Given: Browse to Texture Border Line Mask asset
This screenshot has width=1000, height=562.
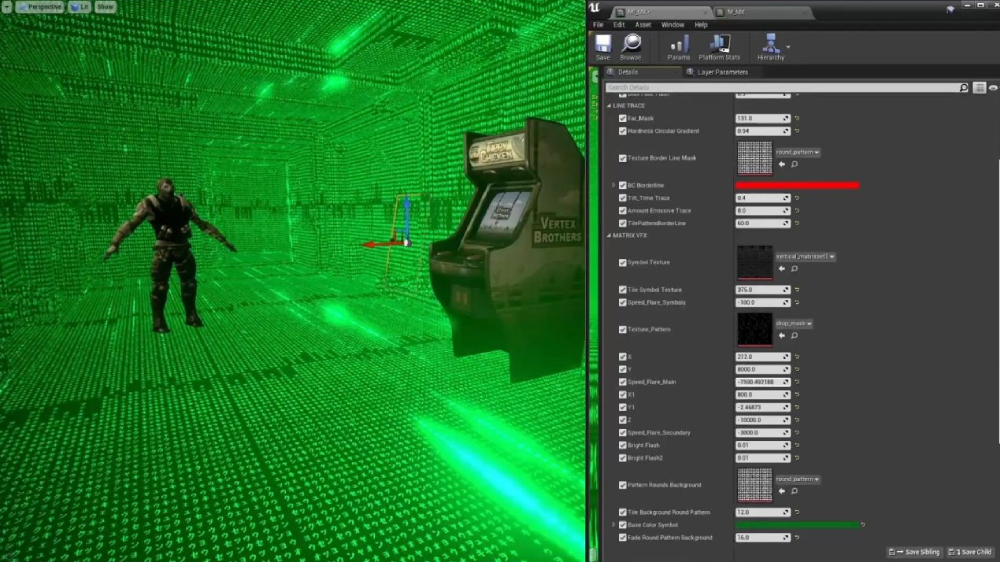Looking at the screenshot, I should tap(795, 165).
